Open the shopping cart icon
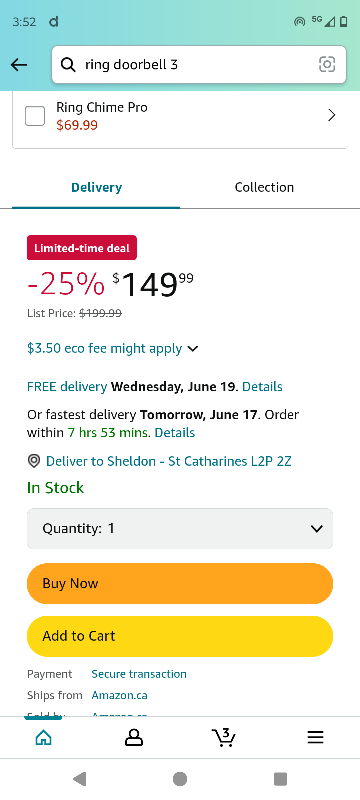The height and width of the screenshot is (800, 360). point(224,737)
